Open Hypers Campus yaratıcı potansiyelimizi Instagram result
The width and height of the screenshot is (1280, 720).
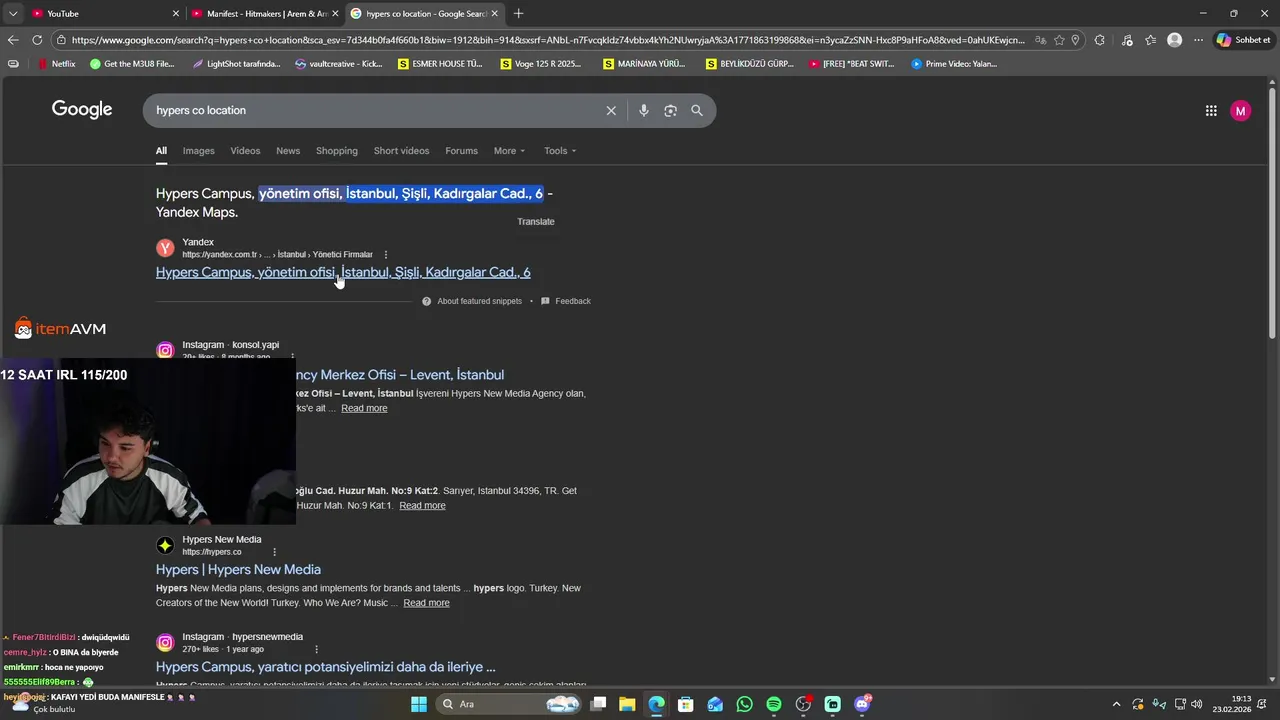pyautogui.click(x=326, y=667)
